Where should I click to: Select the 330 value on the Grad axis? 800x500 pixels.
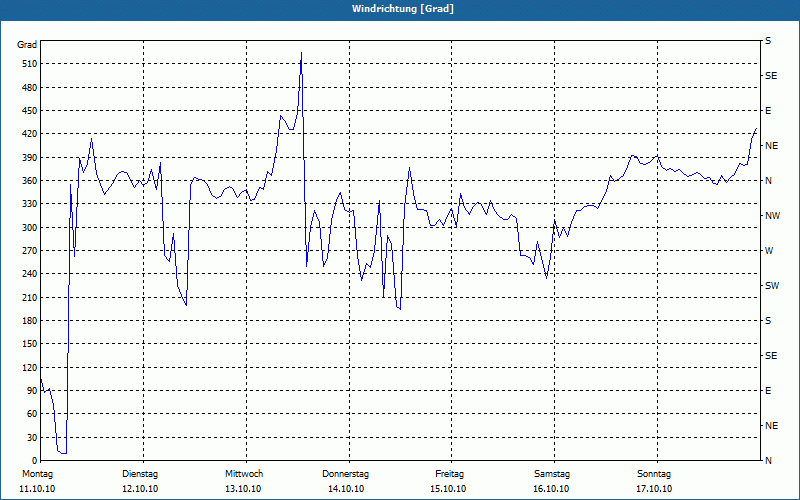(30, 204)
